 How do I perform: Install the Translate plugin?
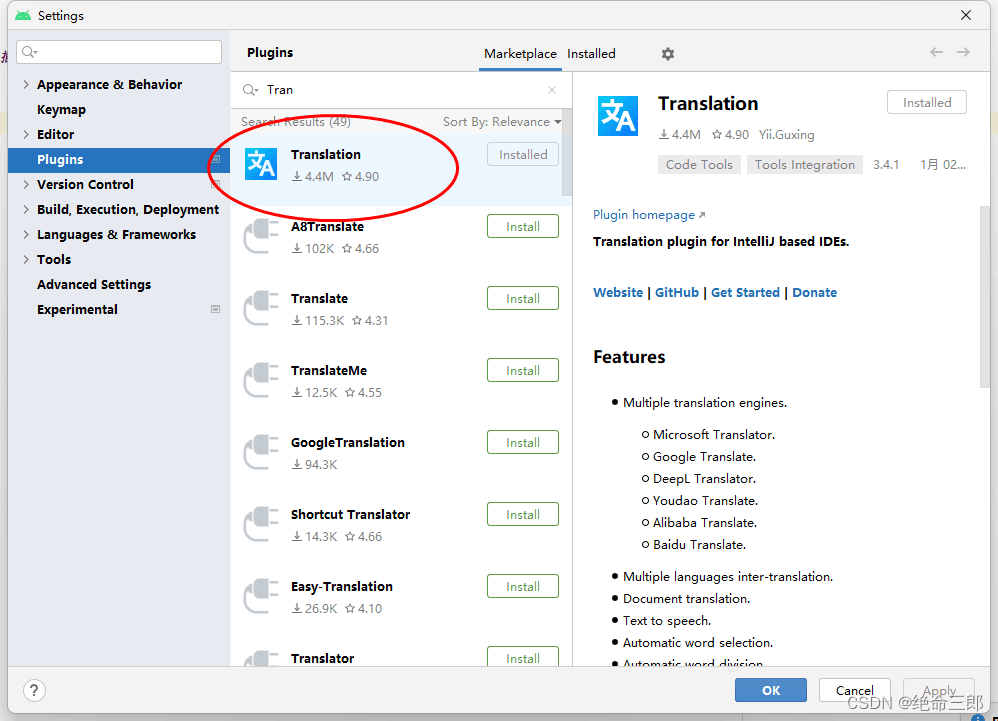(x=523, y=298)
